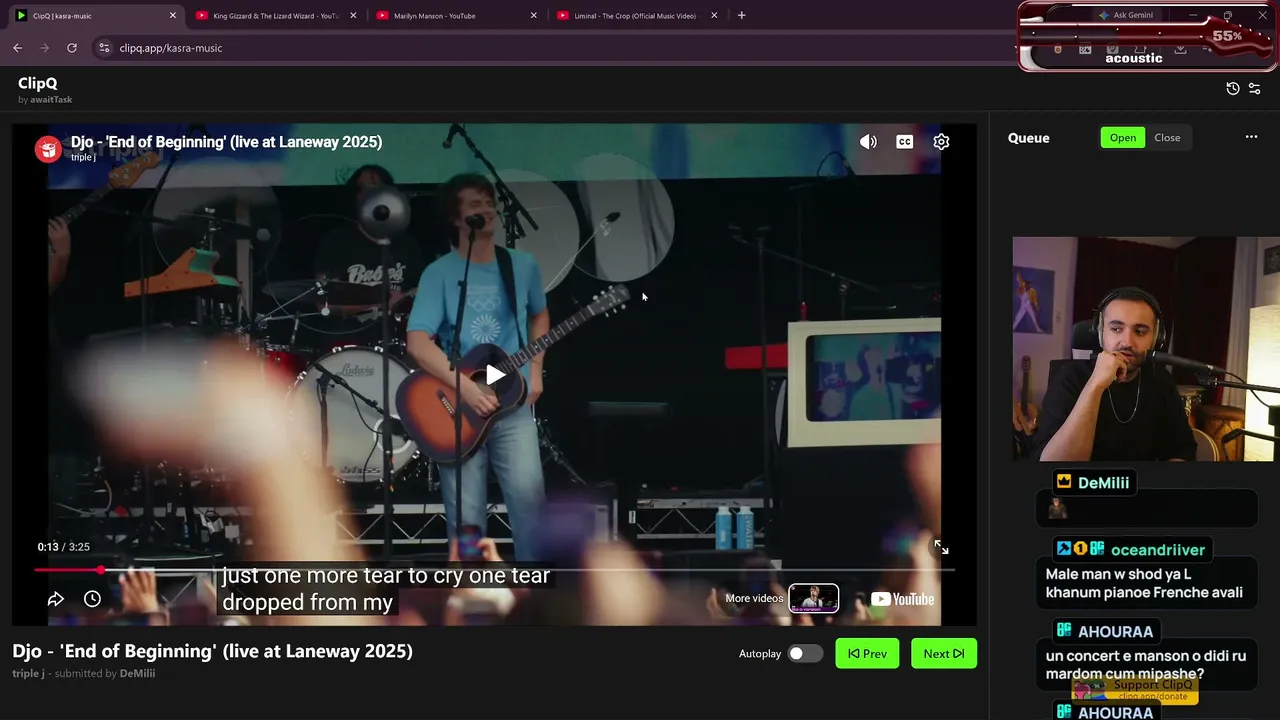Set the queue to Close
Image resolution: width=1280 pixels, height=720 pixels.
[x=1167, y=138]
